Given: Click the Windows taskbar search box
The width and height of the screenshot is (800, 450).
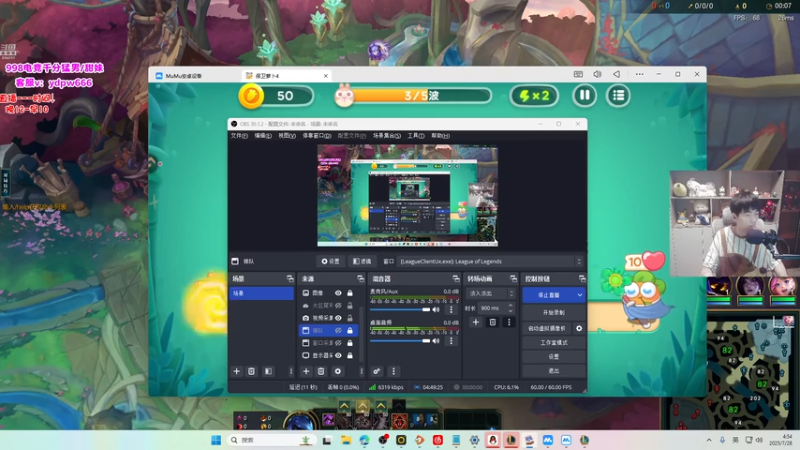Looking at the screenshot, I should (269, 440).
